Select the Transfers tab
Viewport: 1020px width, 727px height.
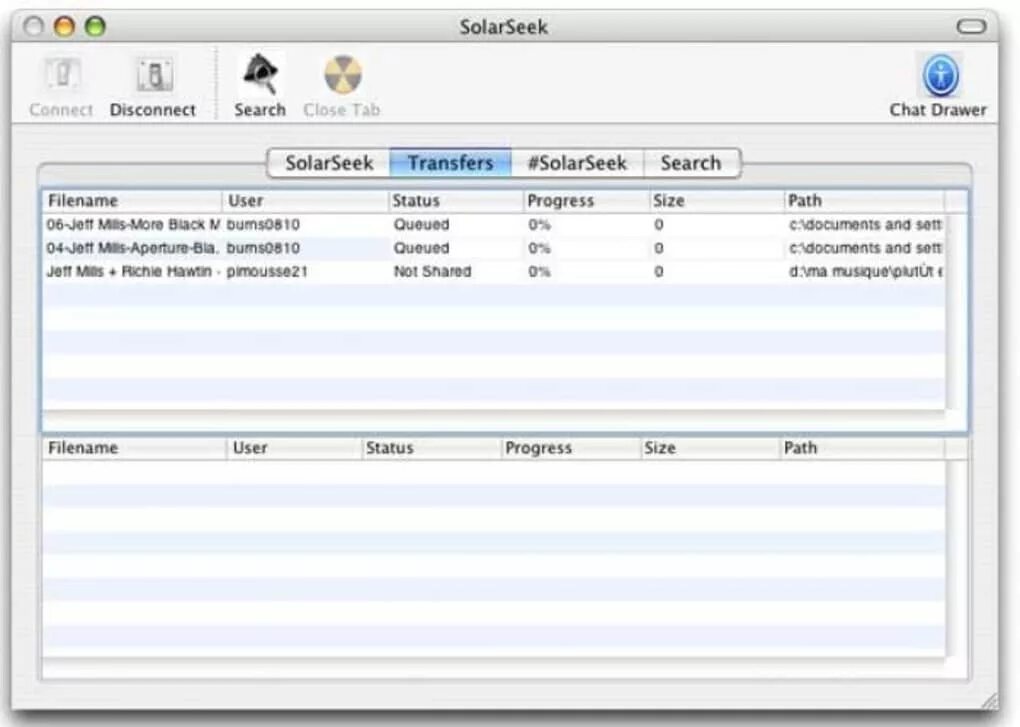click(450, 163)
